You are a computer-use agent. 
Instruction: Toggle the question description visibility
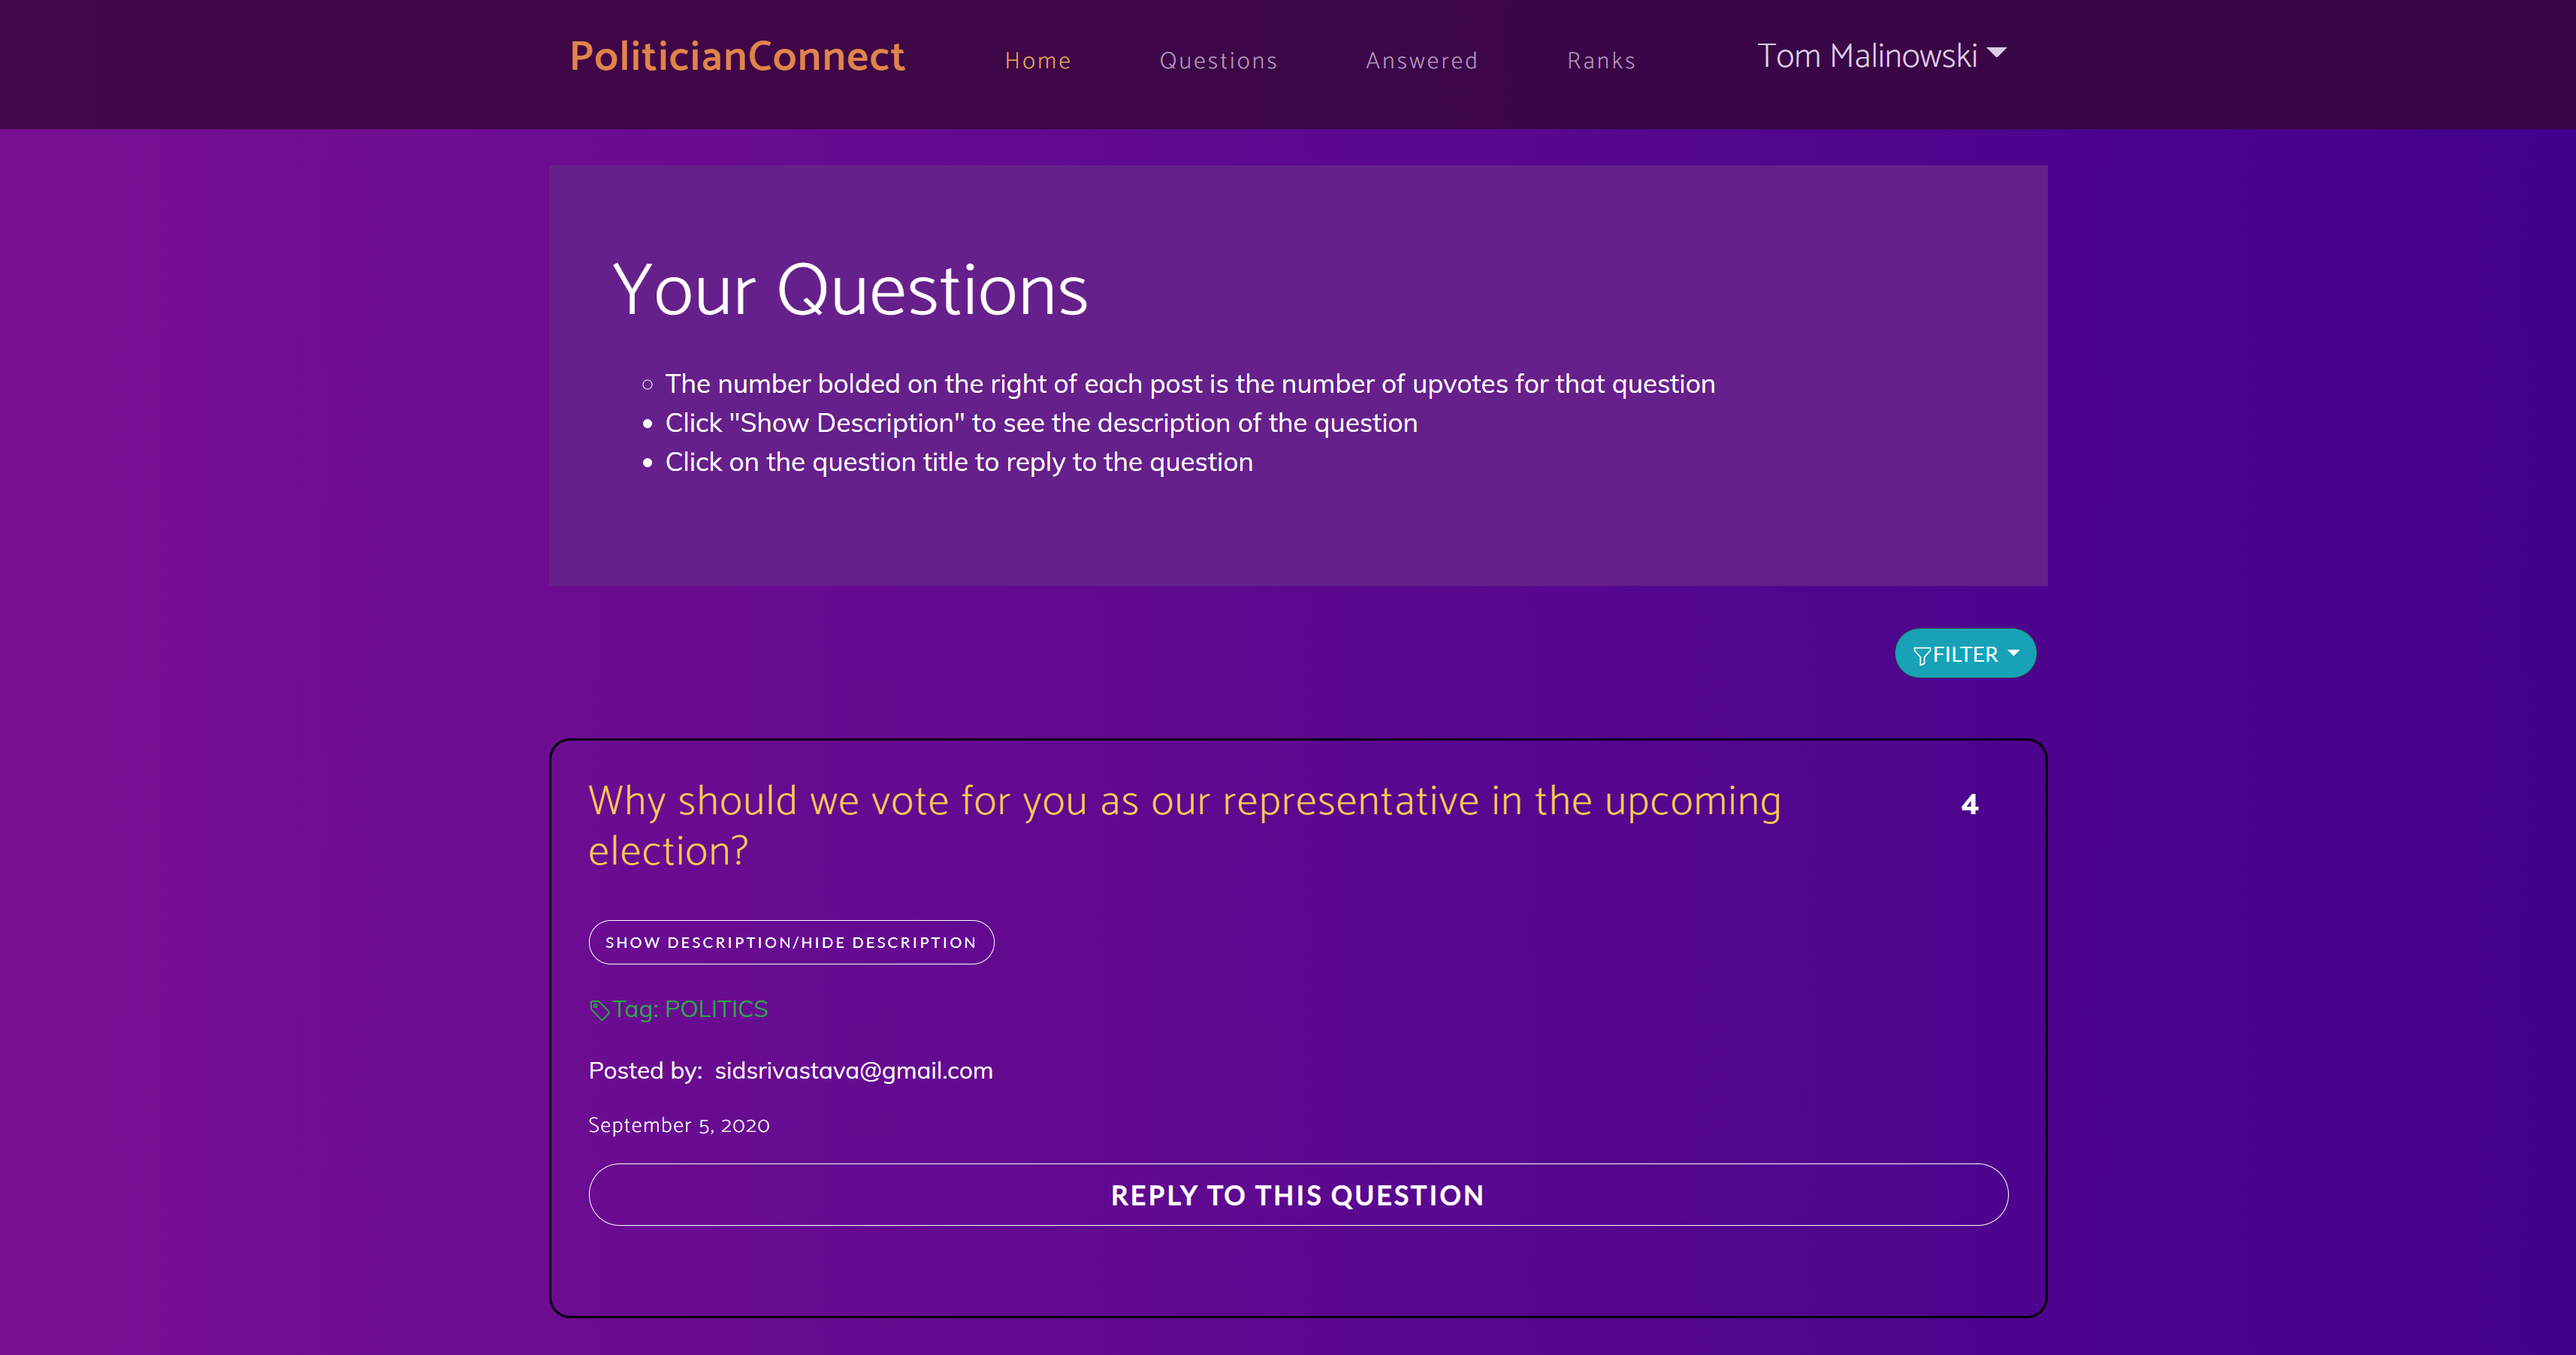point(791,942)
